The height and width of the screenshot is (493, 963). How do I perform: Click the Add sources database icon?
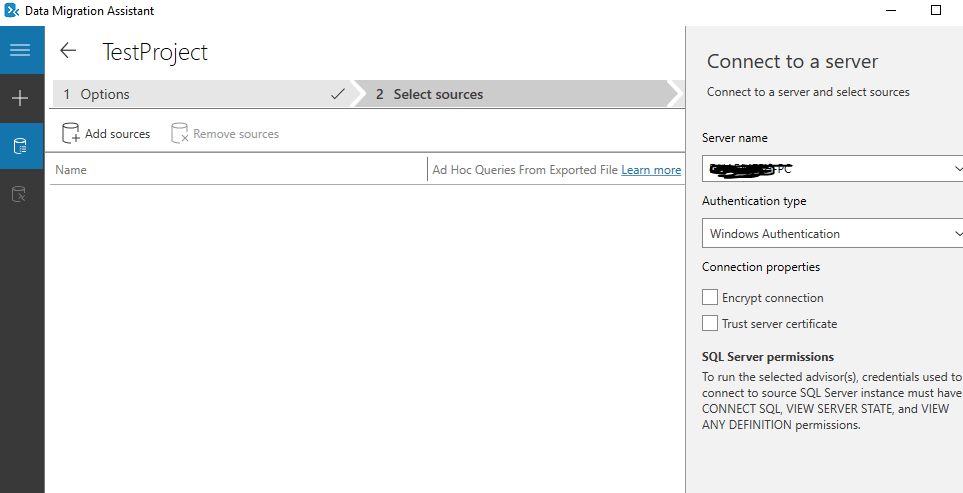[71, 133]
